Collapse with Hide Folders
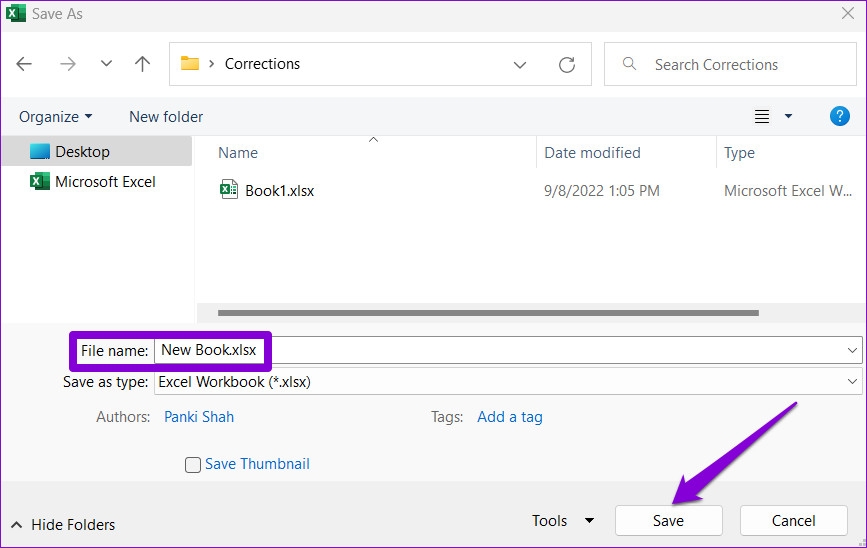The width and height of the screenshot is (867, 548). click(63, 524)
